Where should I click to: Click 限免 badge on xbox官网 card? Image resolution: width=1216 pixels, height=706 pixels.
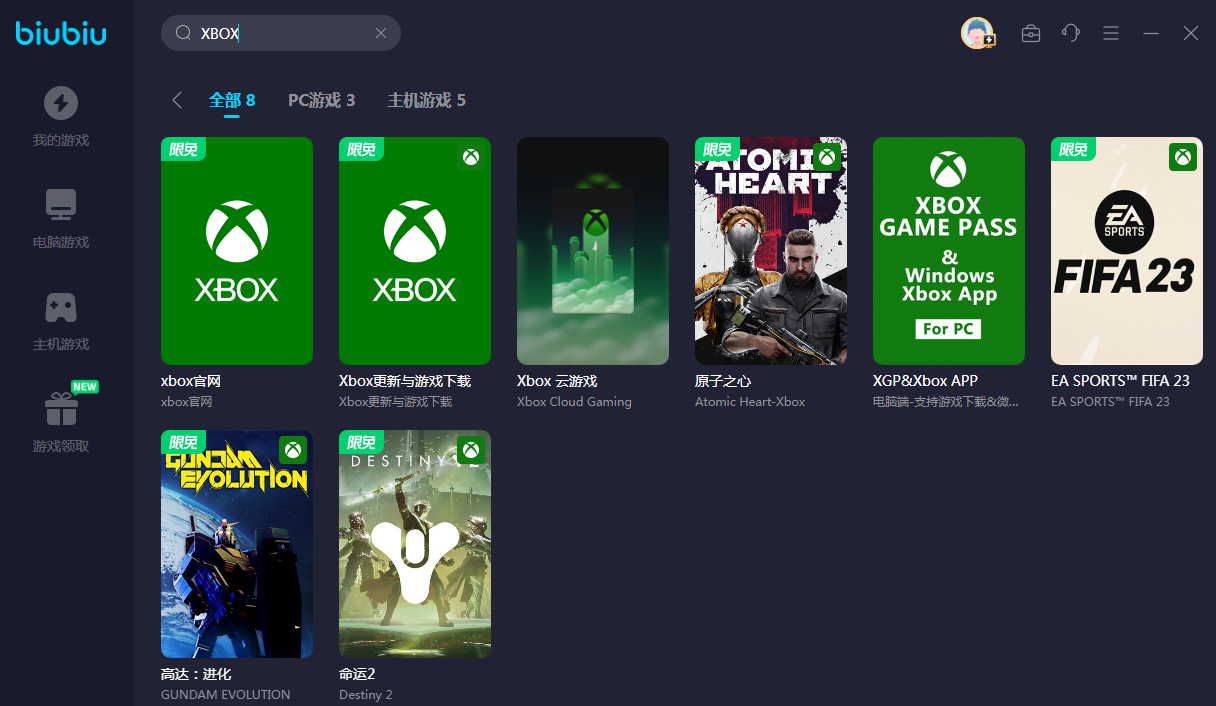[183, 149]
